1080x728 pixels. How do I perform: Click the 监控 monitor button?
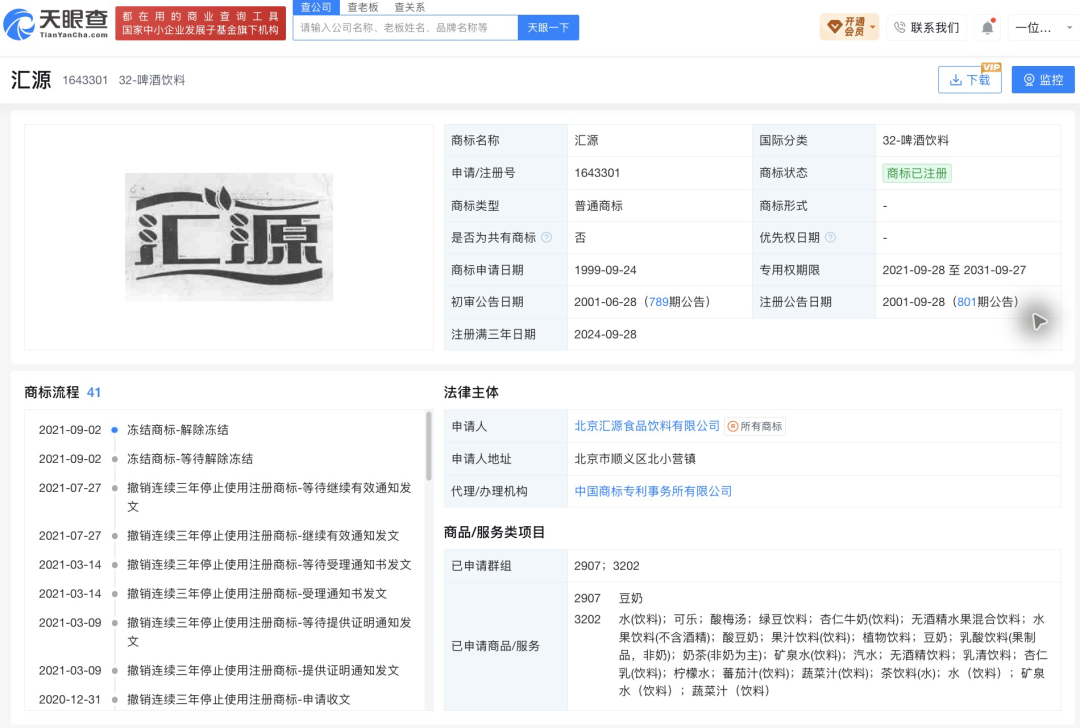[x=1043, y=80]
